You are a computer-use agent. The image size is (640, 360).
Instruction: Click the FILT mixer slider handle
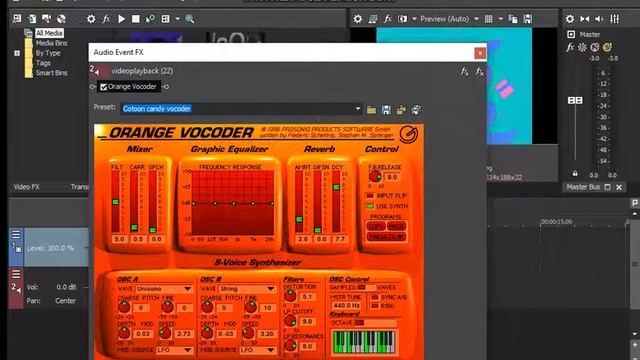click(x=116, y=202)
